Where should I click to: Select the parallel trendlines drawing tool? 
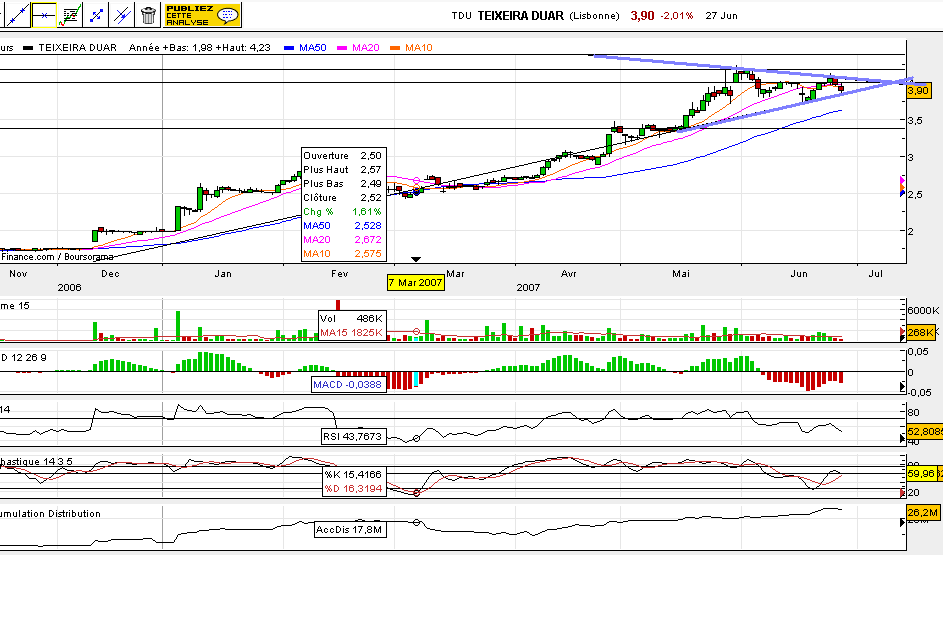click(x=122, y=15)
